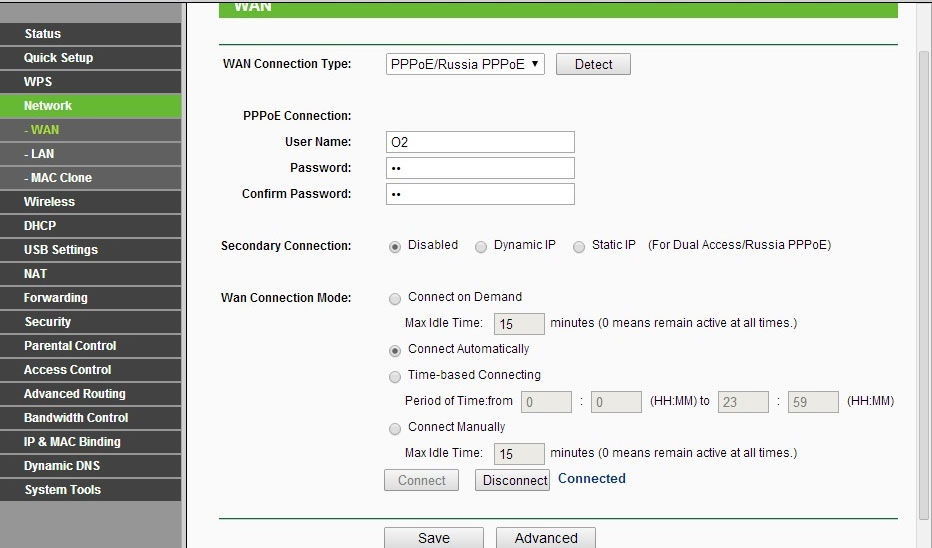932x548 pixels.
Task: Open USB Settings in the sidebar
Action: click(x=90, y=250)
